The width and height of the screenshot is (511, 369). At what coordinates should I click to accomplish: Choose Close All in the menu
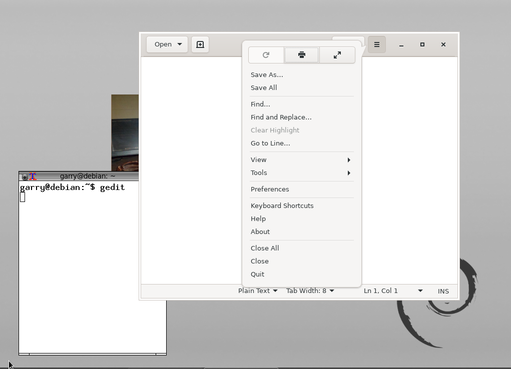[x=301, y=248]
